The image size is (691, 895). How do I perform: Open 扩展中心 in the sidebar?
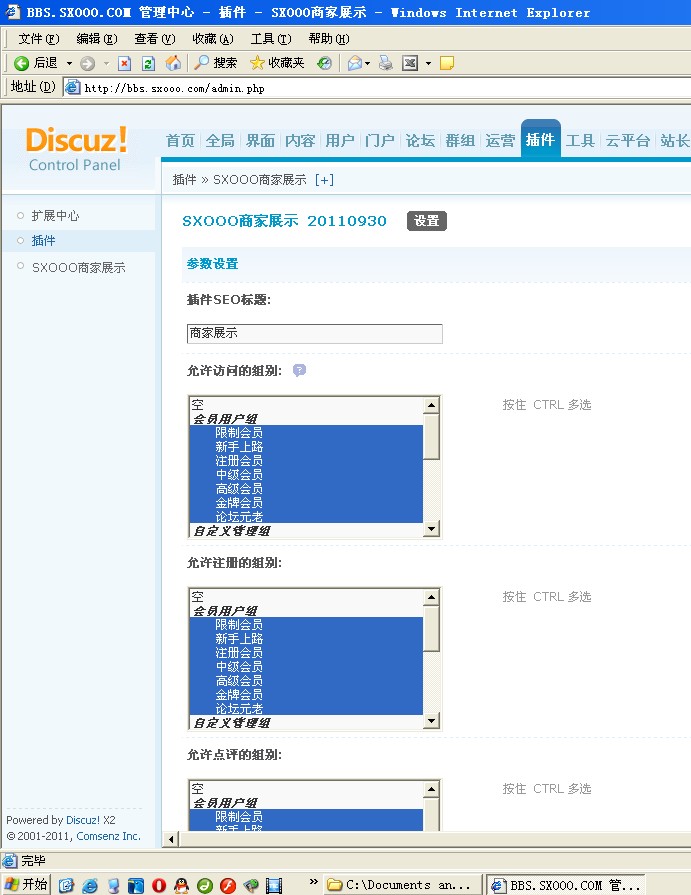point(55,216)
